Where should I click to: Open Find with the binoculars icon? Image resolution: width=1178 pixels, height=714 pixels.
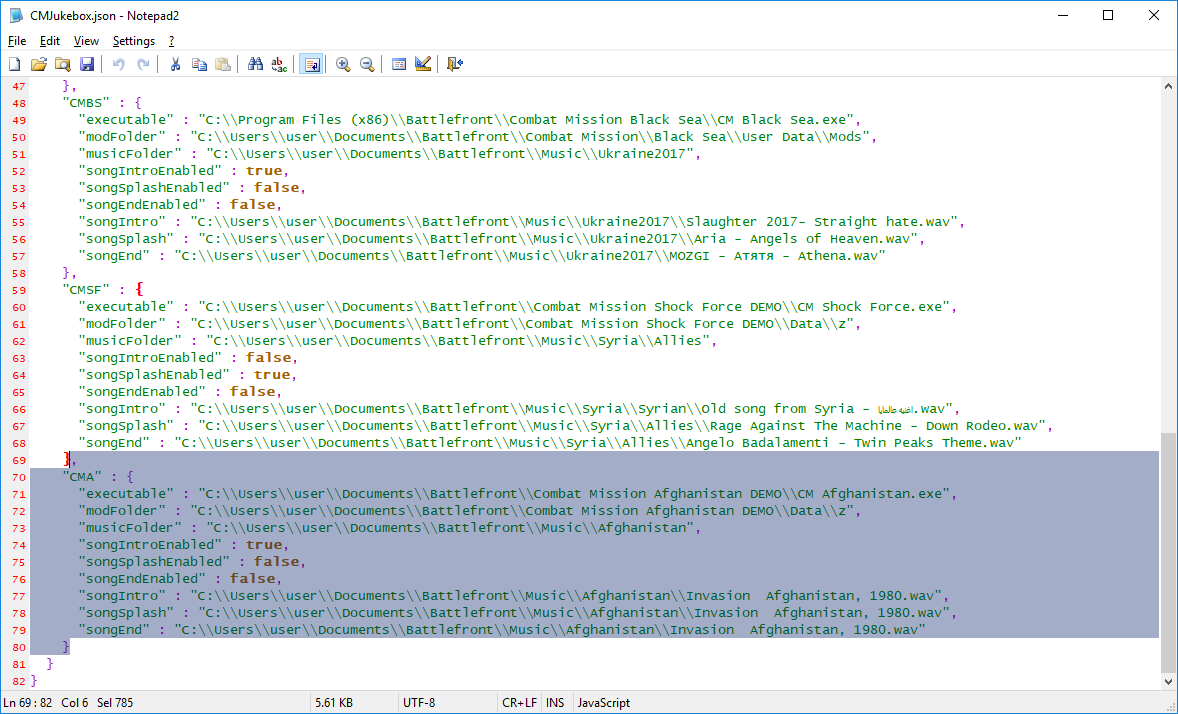255,65
